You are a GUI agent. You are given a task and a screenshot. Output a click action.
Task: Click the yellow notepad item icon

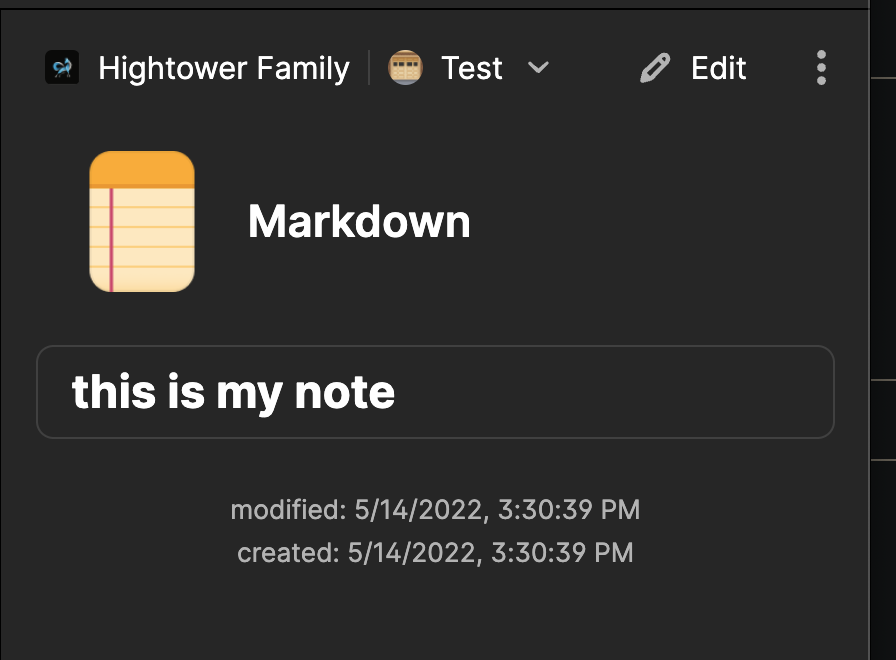[x=142, y=222]
